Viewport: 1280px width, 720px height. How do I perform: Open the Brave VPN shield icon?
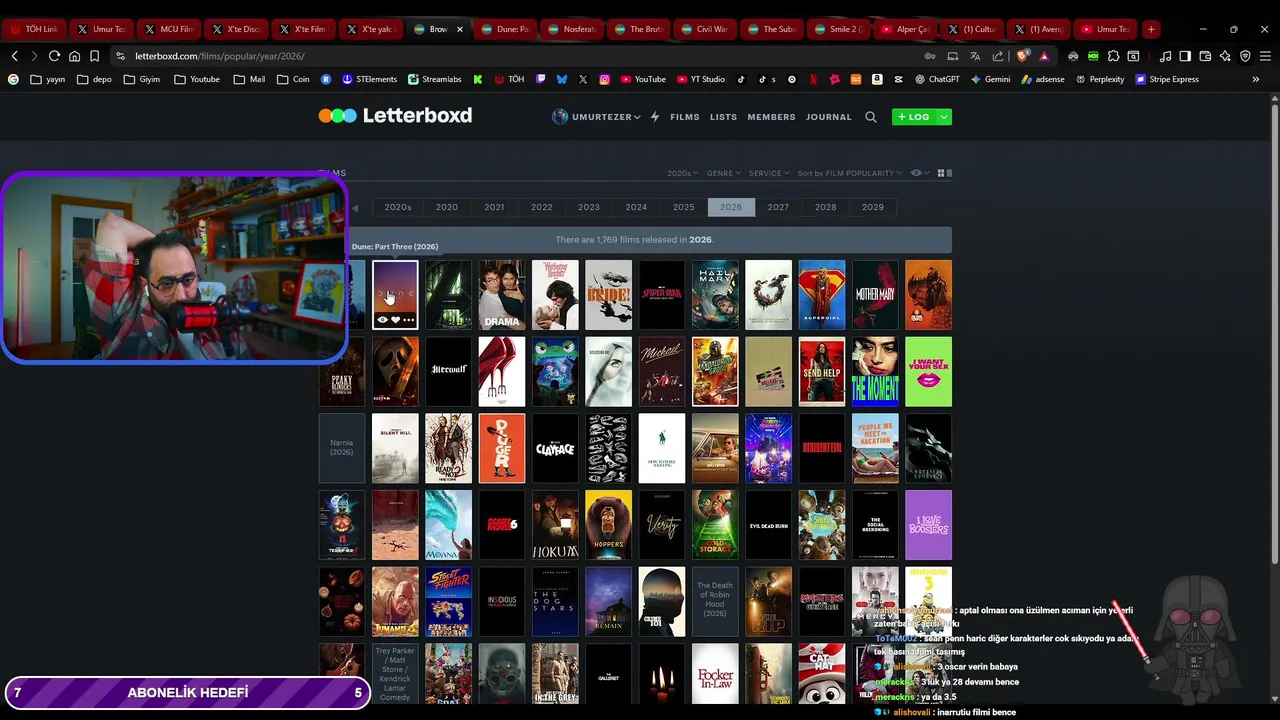[x=1245, y=56]
